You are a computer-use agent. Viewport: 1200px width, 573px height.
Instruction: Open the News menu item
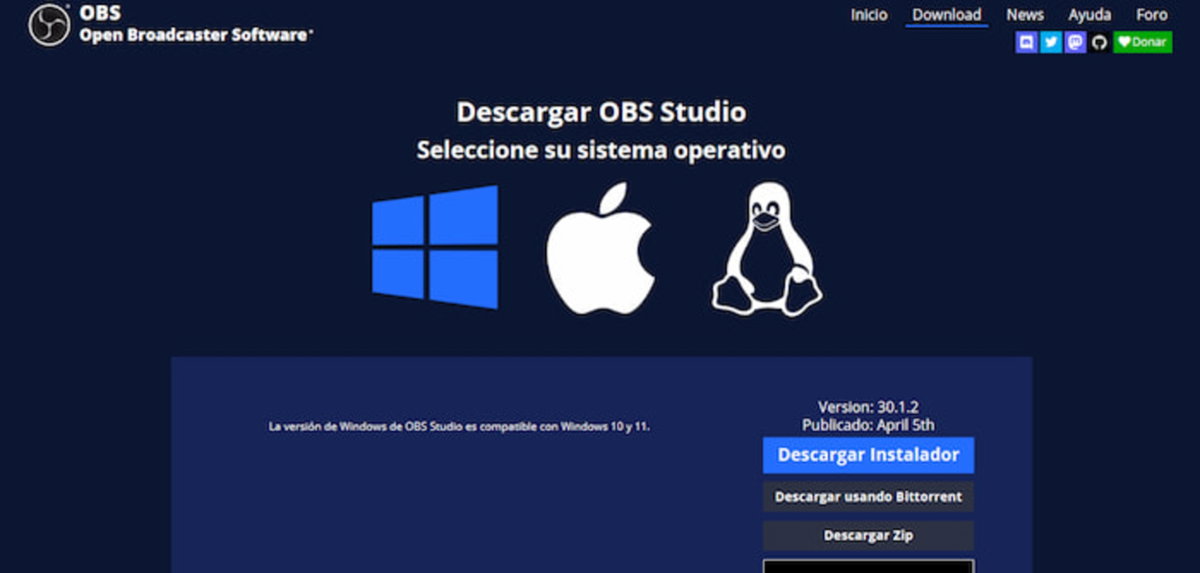tap(1025, 15)
